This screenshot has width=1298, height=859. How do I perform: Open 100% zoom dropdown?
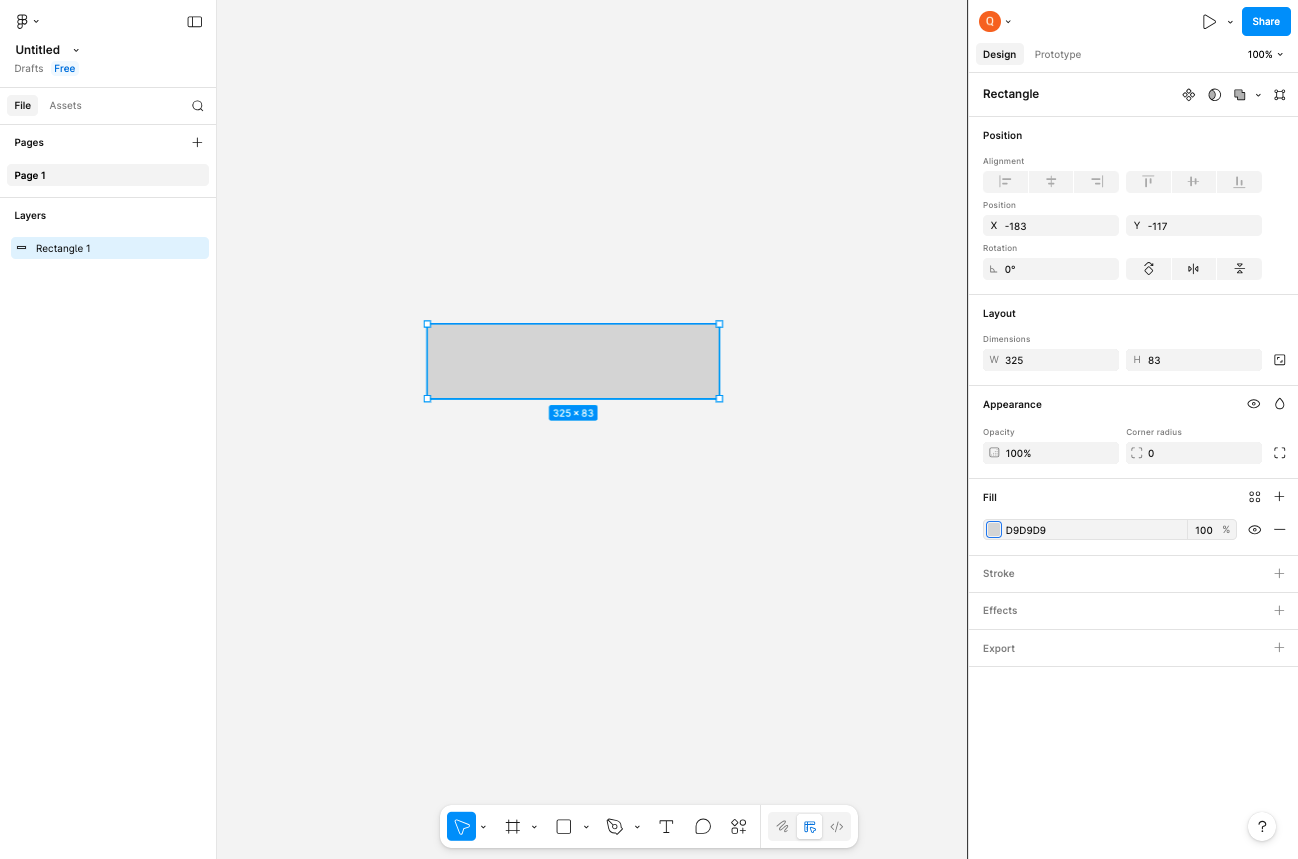pos(1265,55)
